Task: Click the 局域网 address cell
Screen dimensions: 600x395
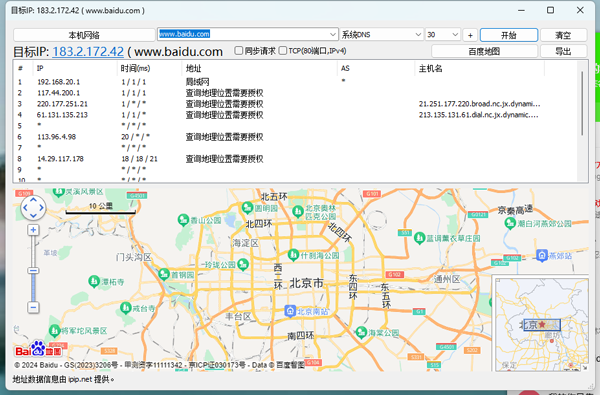Action: [197, 82]
